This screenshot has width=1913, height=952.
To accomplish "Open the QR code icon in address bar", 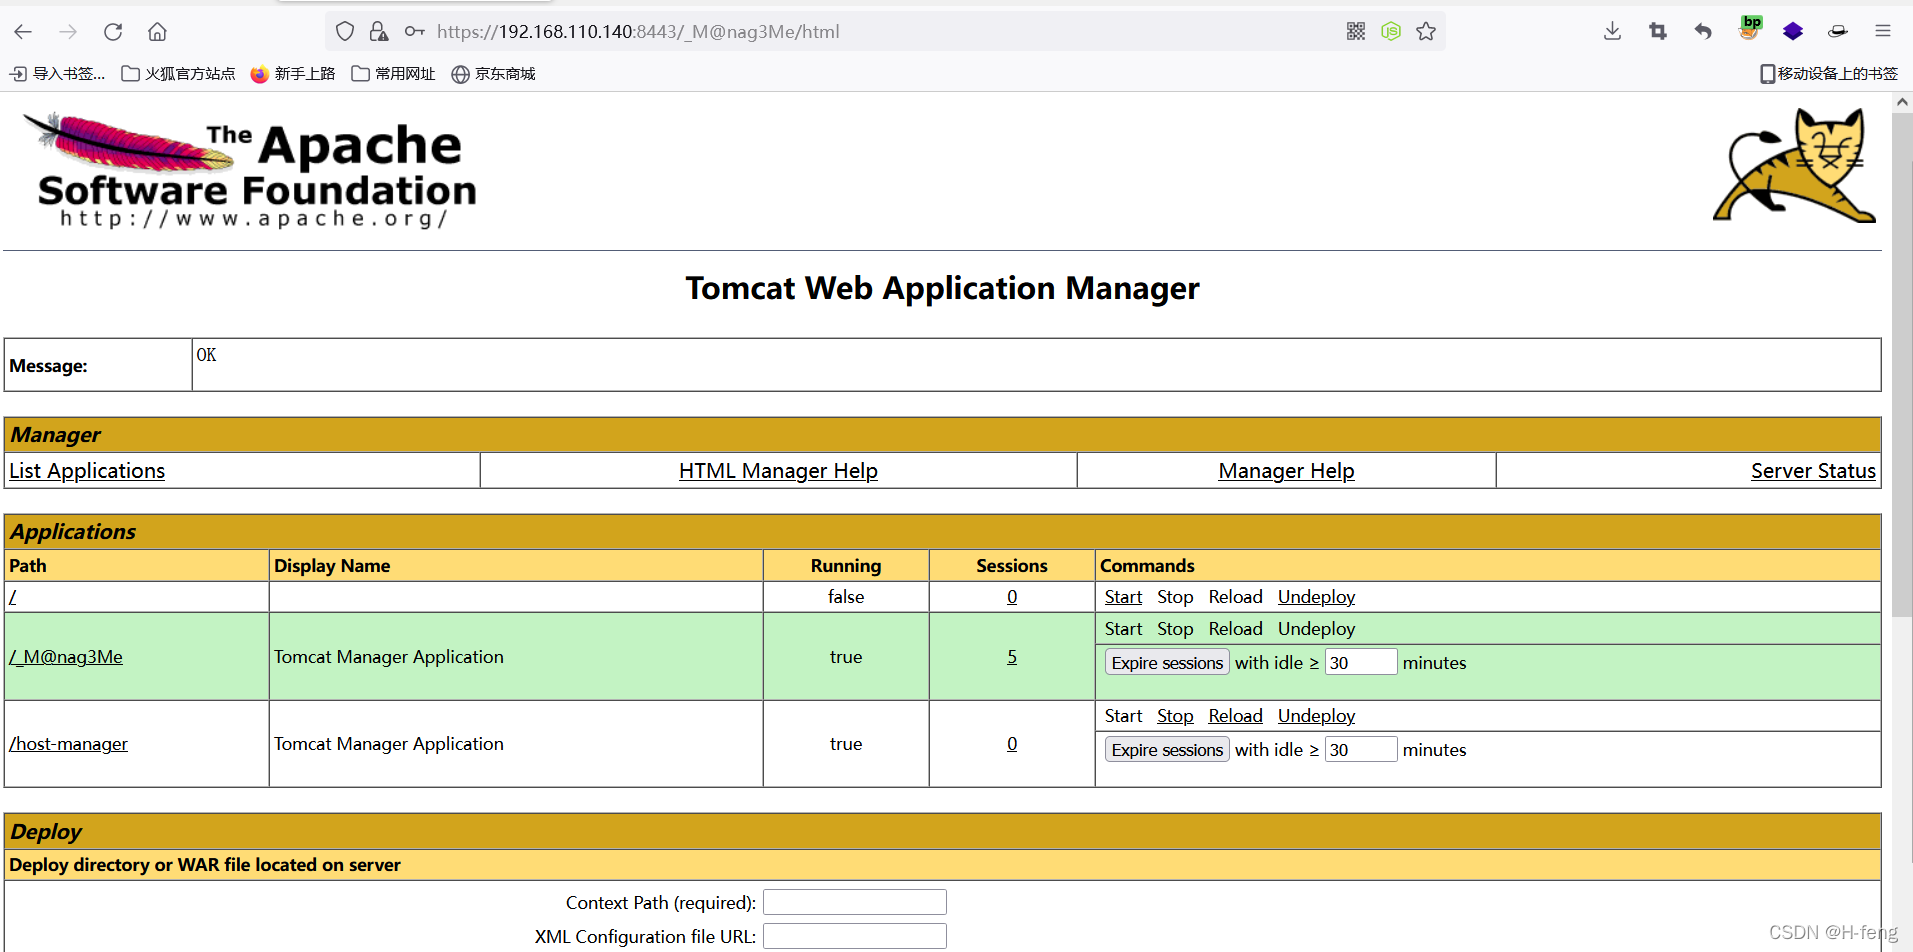I will (x=1356, y=32).
